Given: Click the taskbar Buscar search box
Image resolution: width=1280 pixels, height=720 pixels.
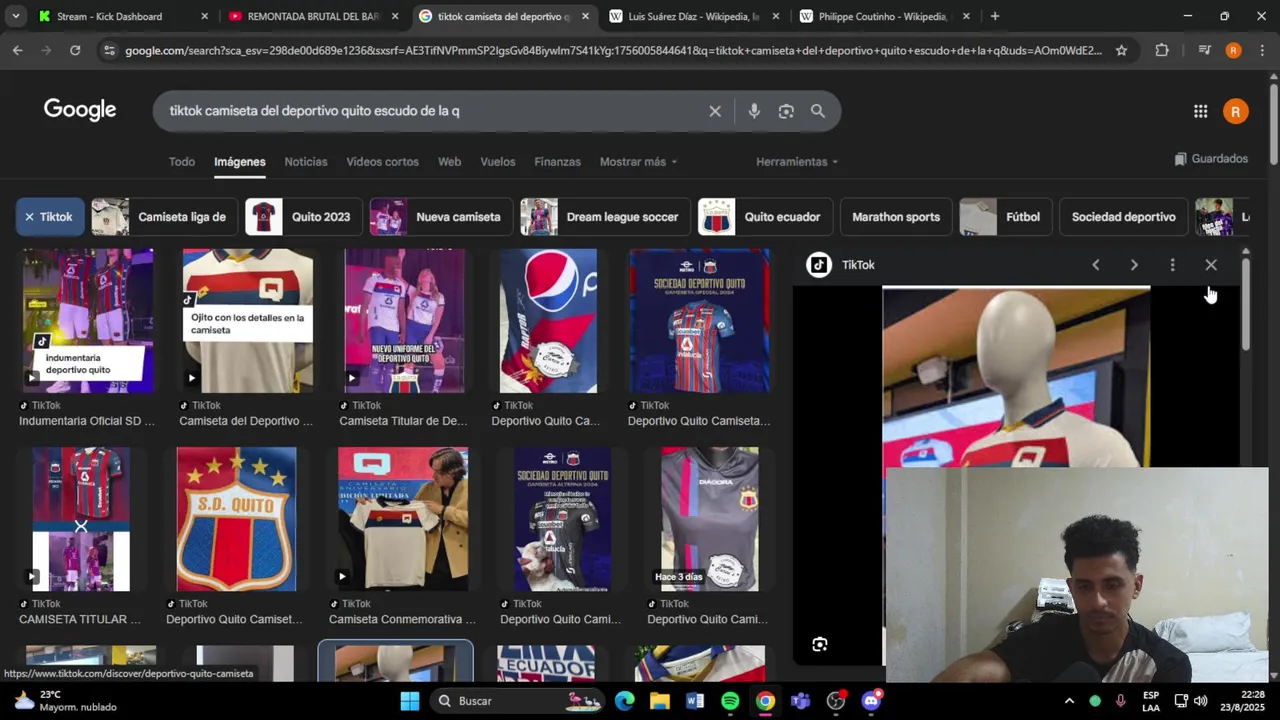Looking at the screenshot, I should coord(517,701).
